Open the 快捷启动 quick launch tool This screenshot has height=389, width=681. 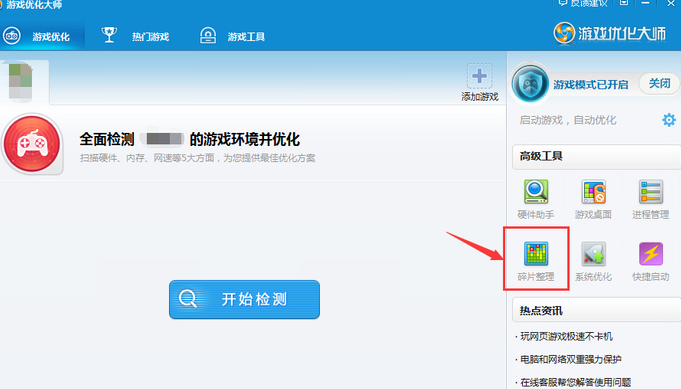tap(651, 260)
